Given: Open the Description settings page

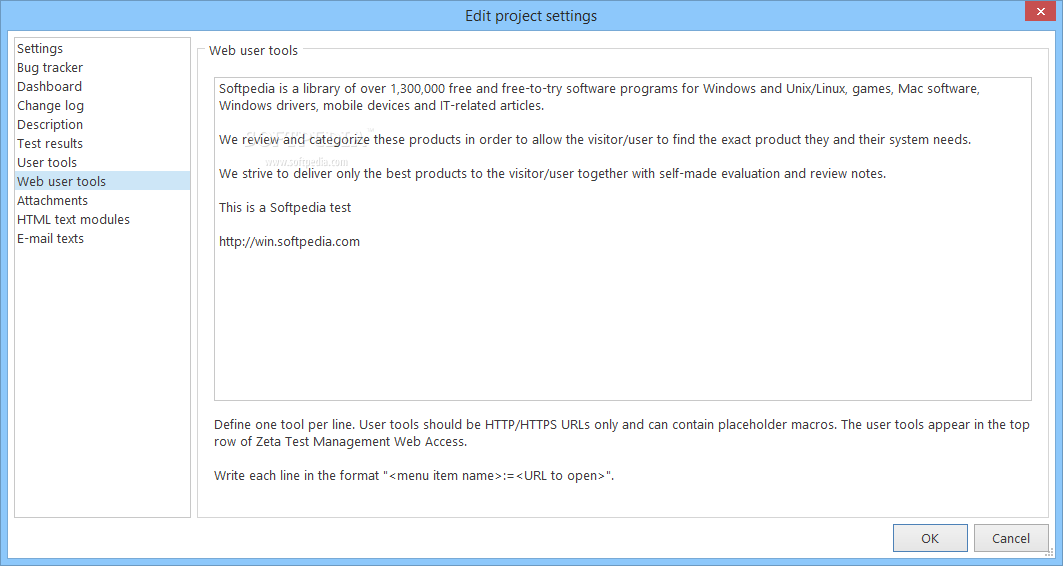Looking at the screenshot, I should (102, 125).
